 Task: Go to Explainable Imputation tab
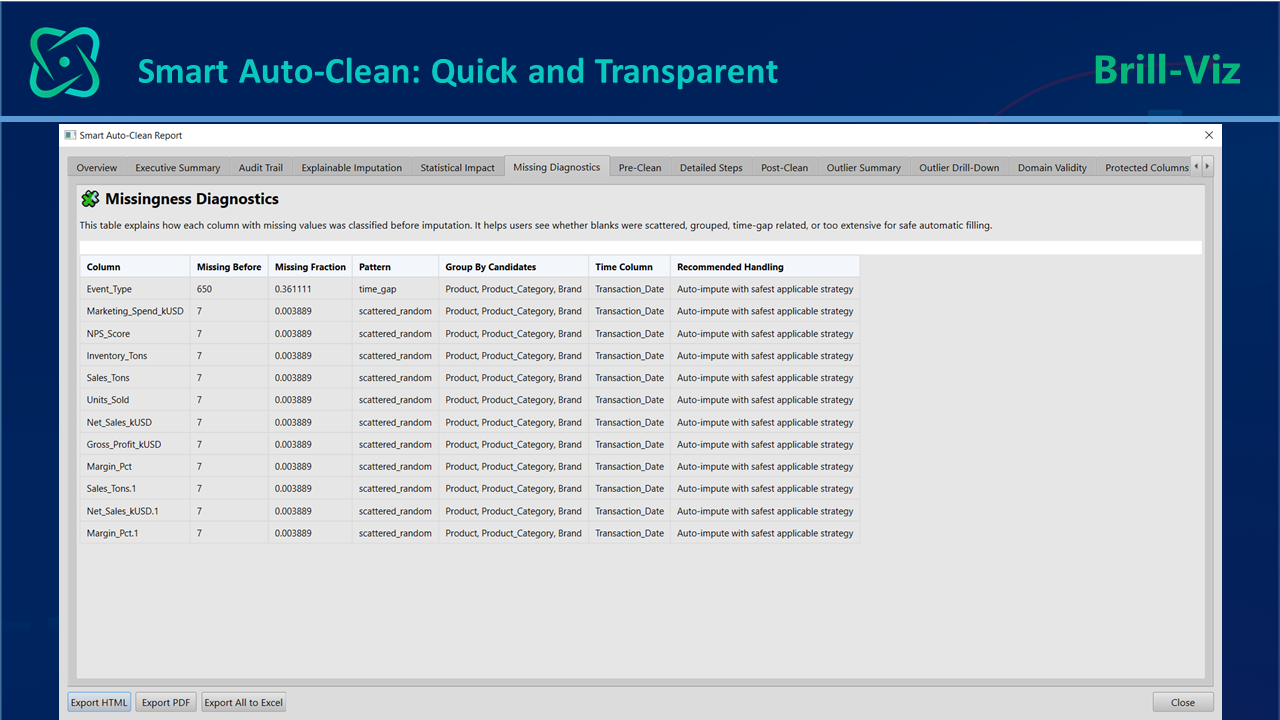coord(352,167)
